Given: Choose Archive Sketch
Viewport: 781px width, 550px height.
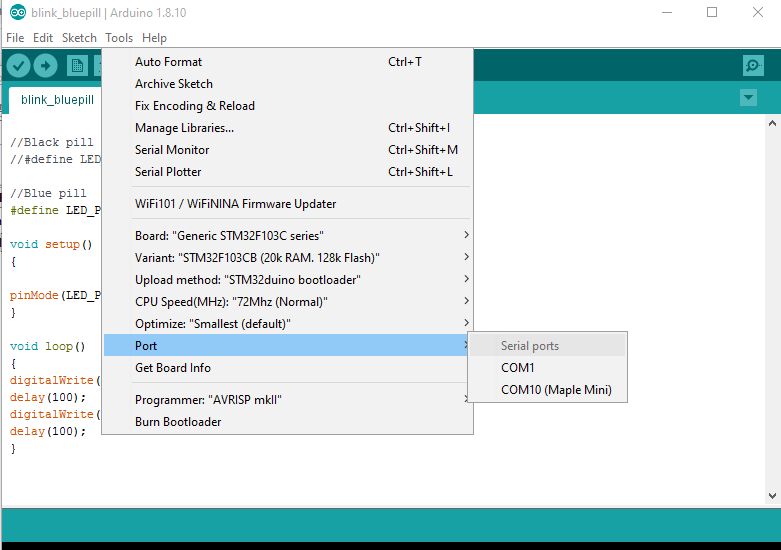Looking at the screenshot, I should click(x=288, y=84).
